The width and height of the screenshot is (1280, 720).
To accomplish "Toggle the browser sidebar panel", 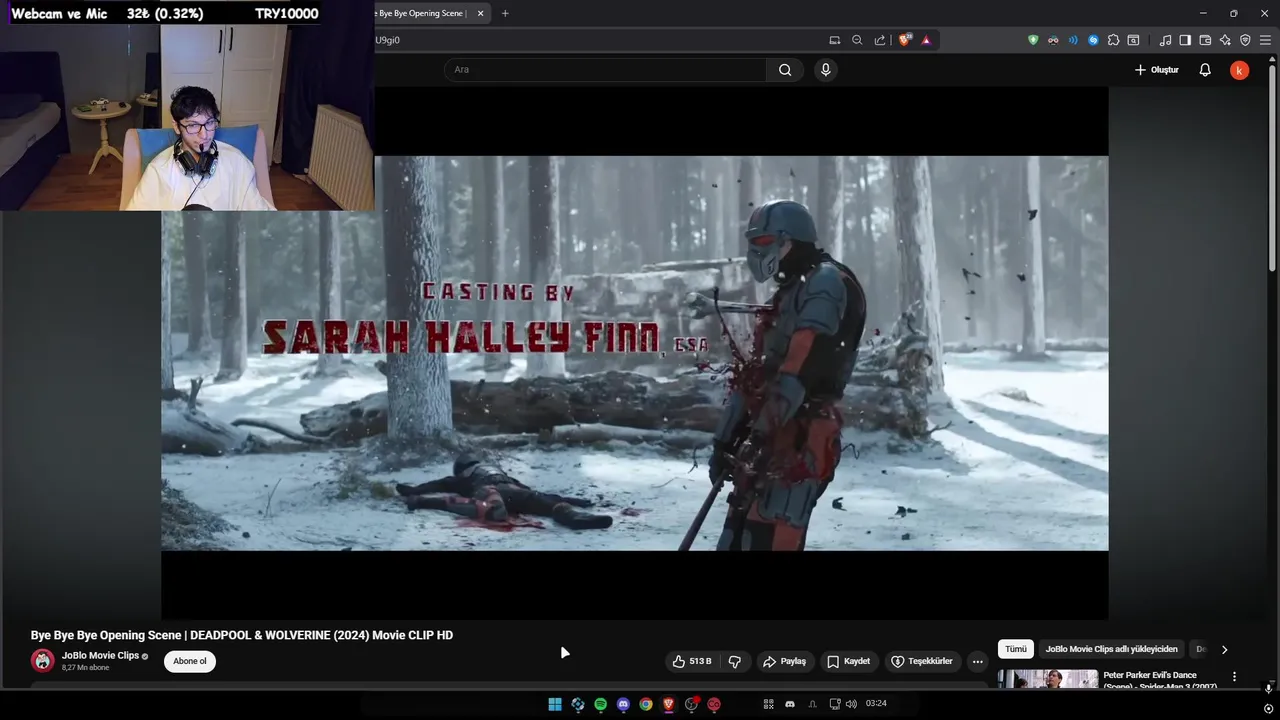I will coord(1185,40).
